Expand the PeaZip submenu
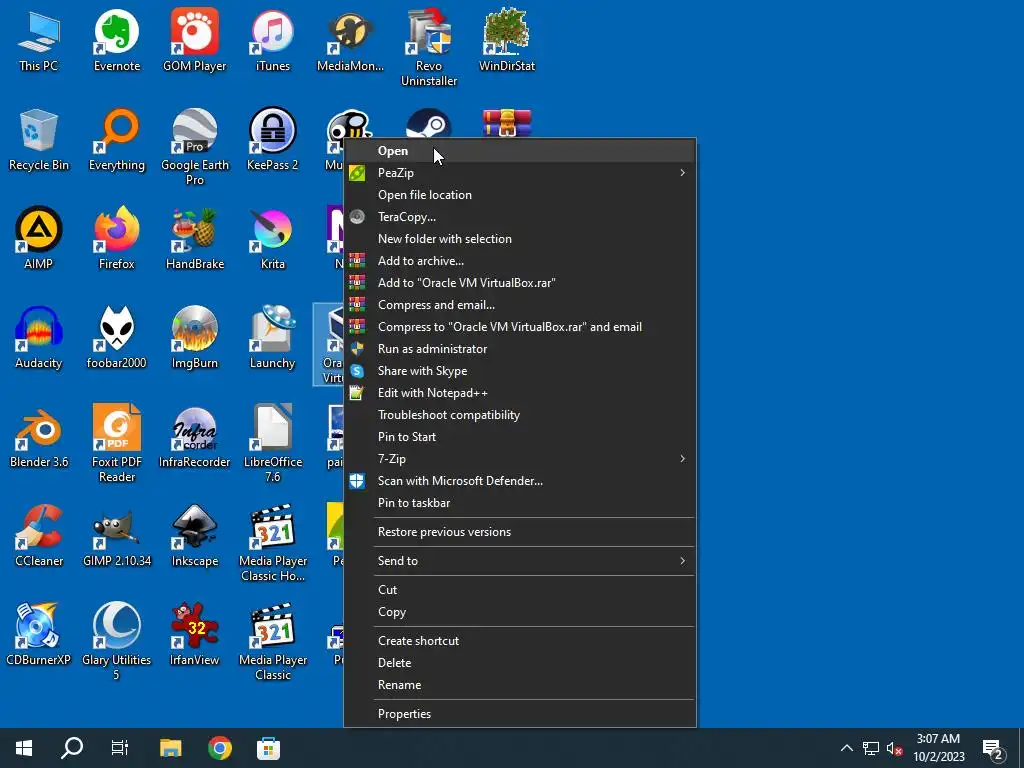 click(x=682, y=172)
